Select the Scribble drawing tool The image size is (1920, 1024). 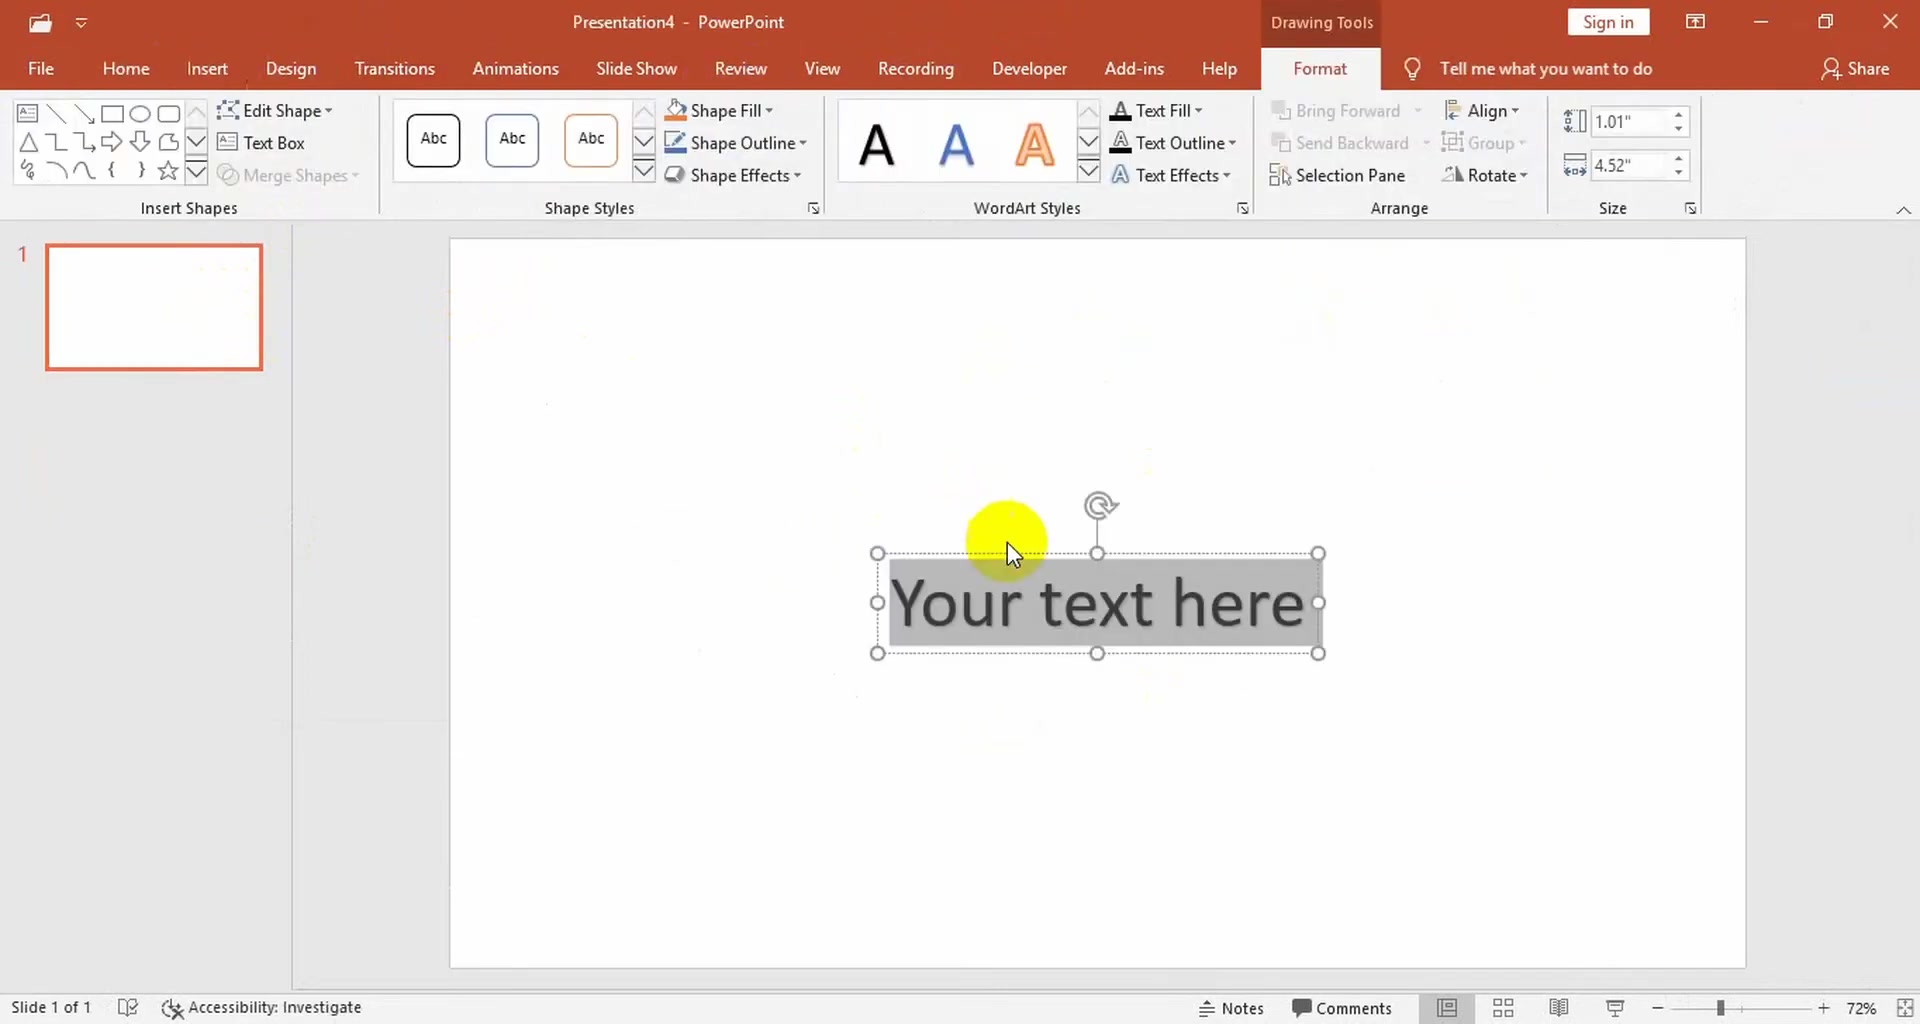[x=28, y=170]
